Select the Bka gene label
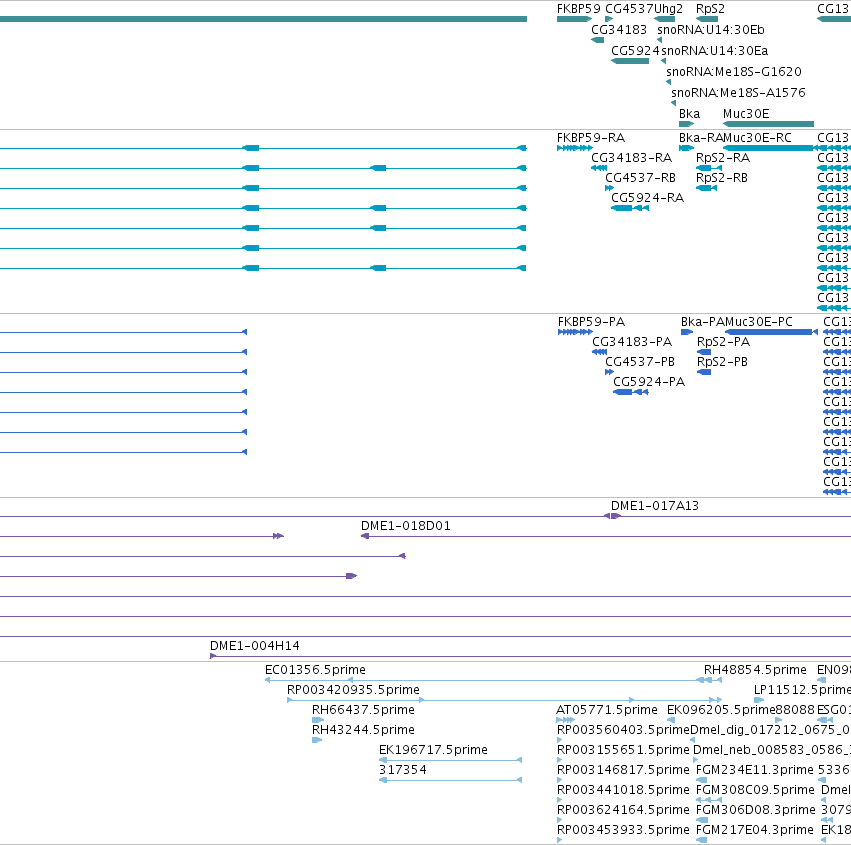This screenshot has width=851, height=845. click(x=689, y=114)
